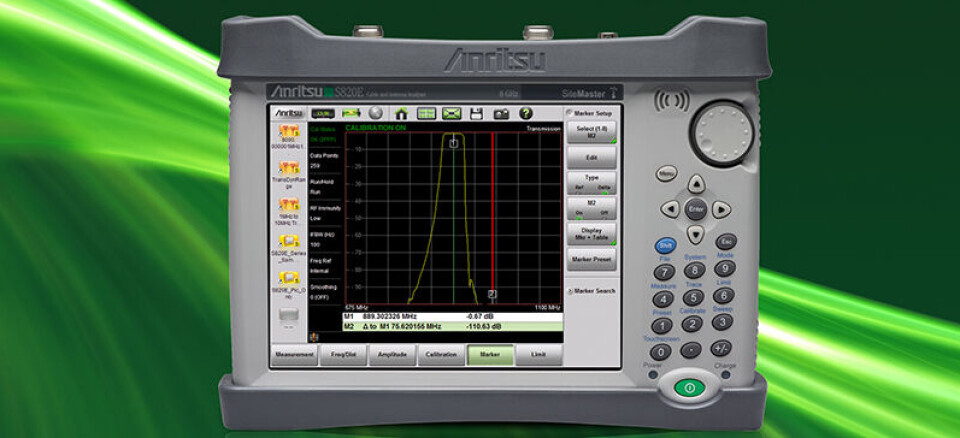Toggle marker Type between Ref and Delta
Viewport: 960px width, 438px height.
(x=591, y=183)
